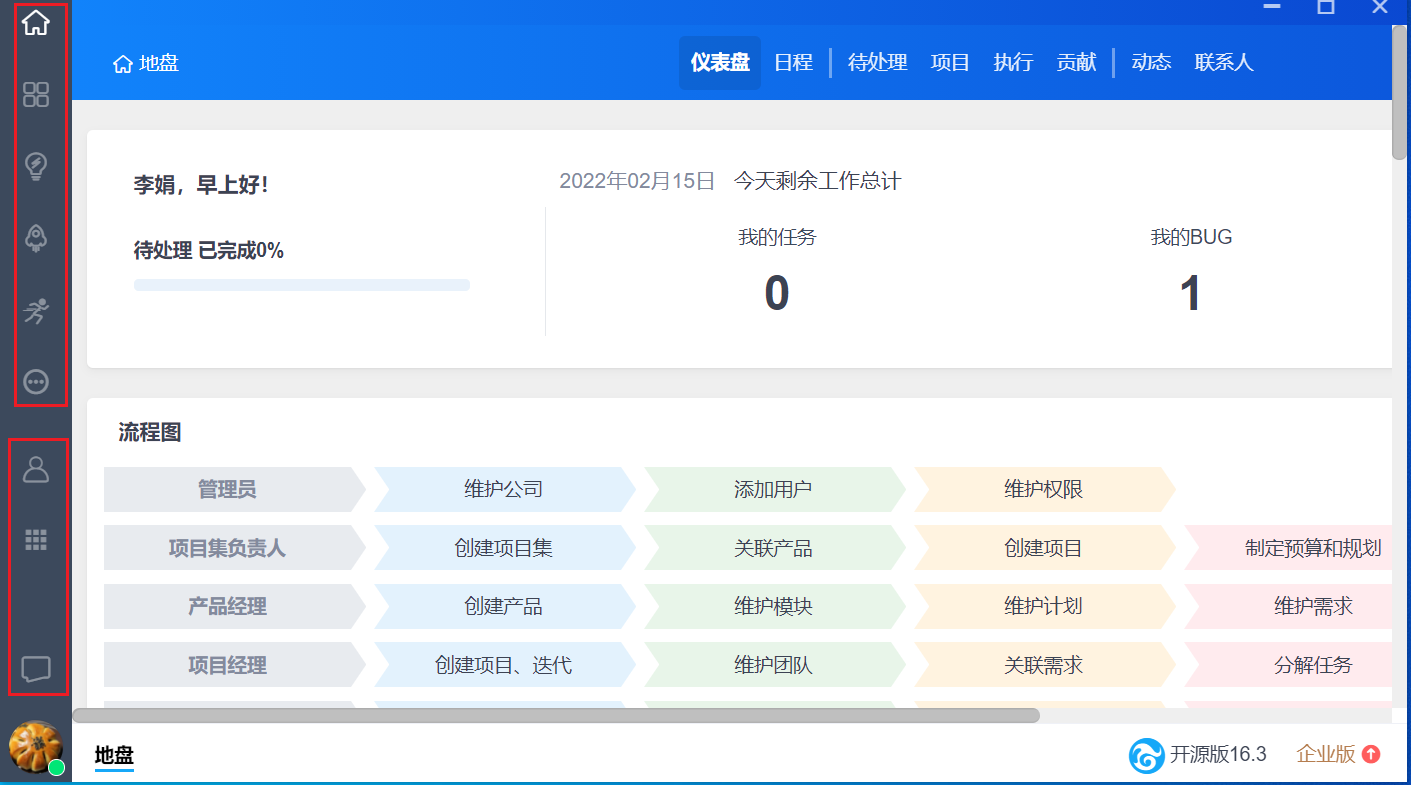The width and height of the screenshot is (1411, 785).
Task: Open the 待处理 tab
Action: pos(877,63)
